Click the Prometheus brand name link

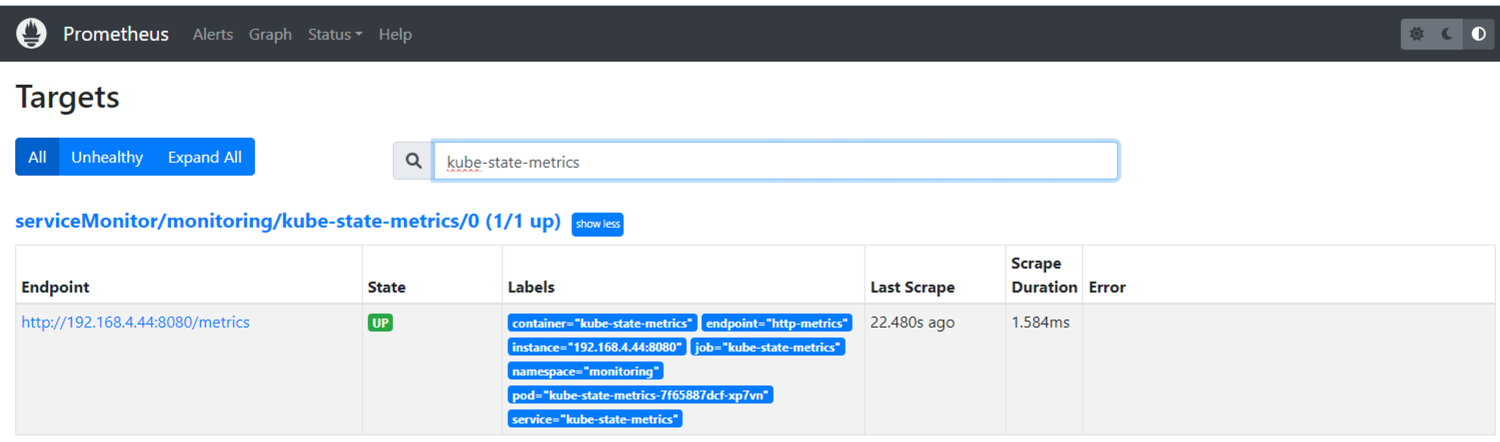pyautogui.click(x=116, y=34)
